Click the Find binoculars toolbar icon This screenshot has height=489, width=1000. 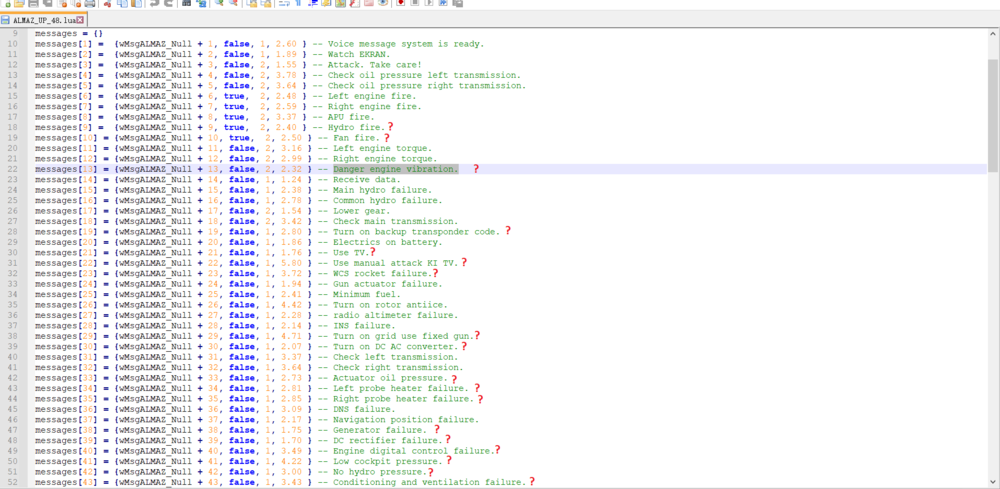(x=186, y=3)
